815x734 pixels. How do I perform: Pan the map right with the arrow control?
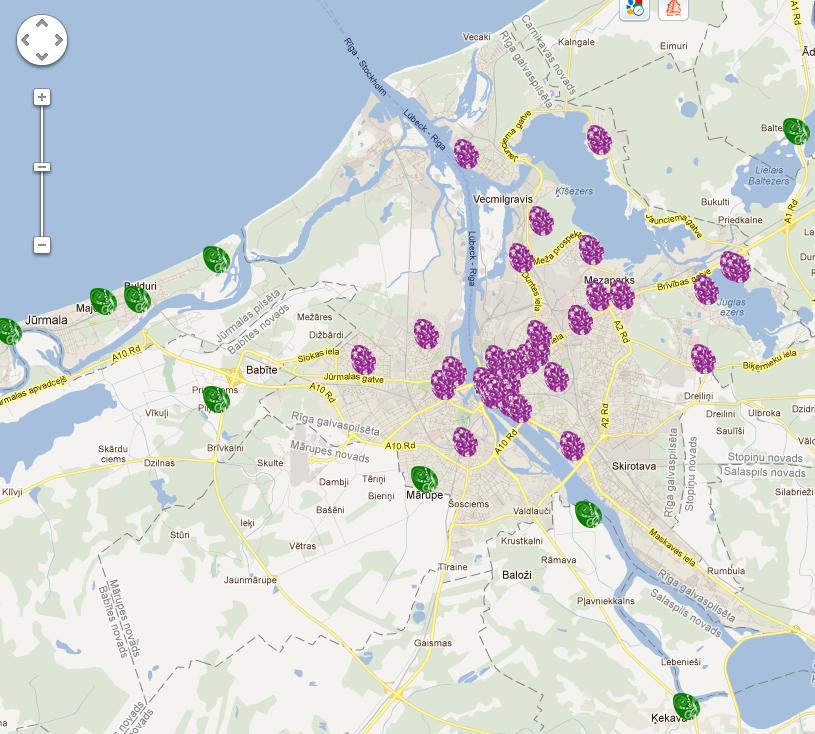(x=59, y=40)
